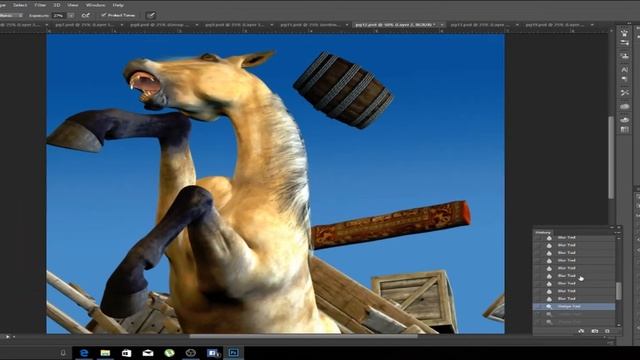Open the History panel options menu
Image resolution: width=640 pixels, height=360 pixels.
point(618,232)
